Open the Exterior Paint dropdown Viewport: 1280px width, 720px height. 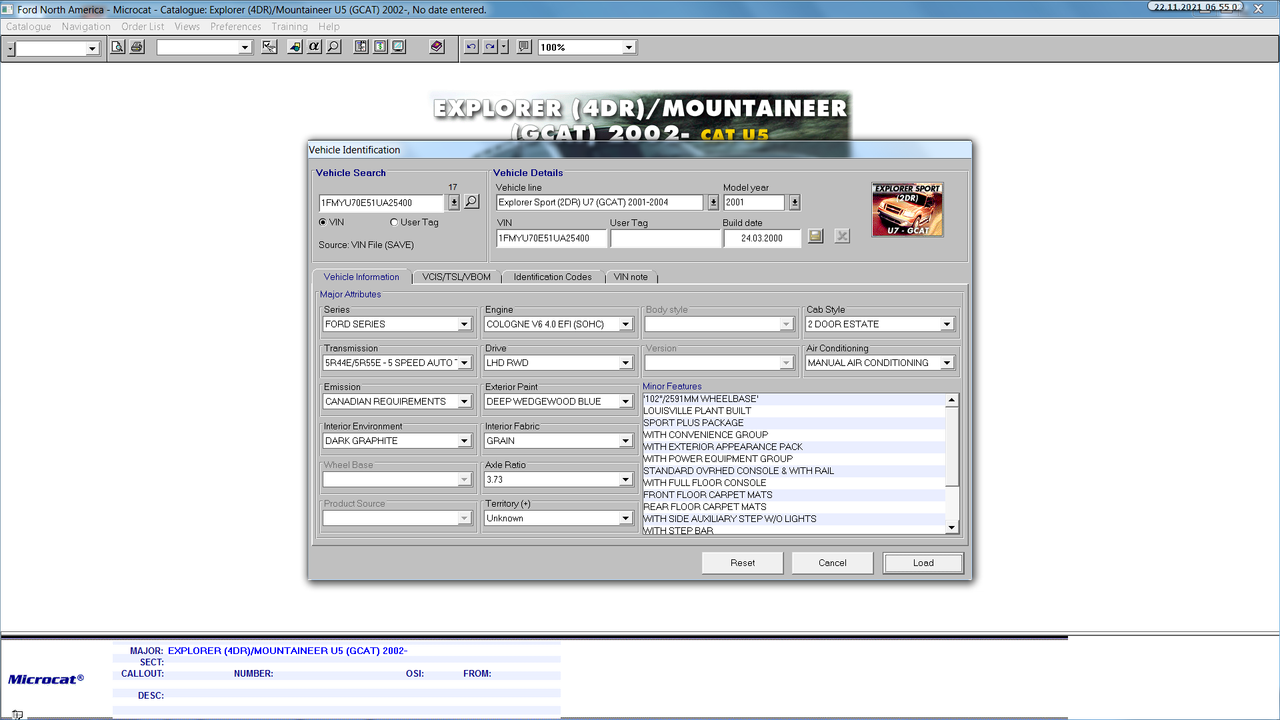626,402
